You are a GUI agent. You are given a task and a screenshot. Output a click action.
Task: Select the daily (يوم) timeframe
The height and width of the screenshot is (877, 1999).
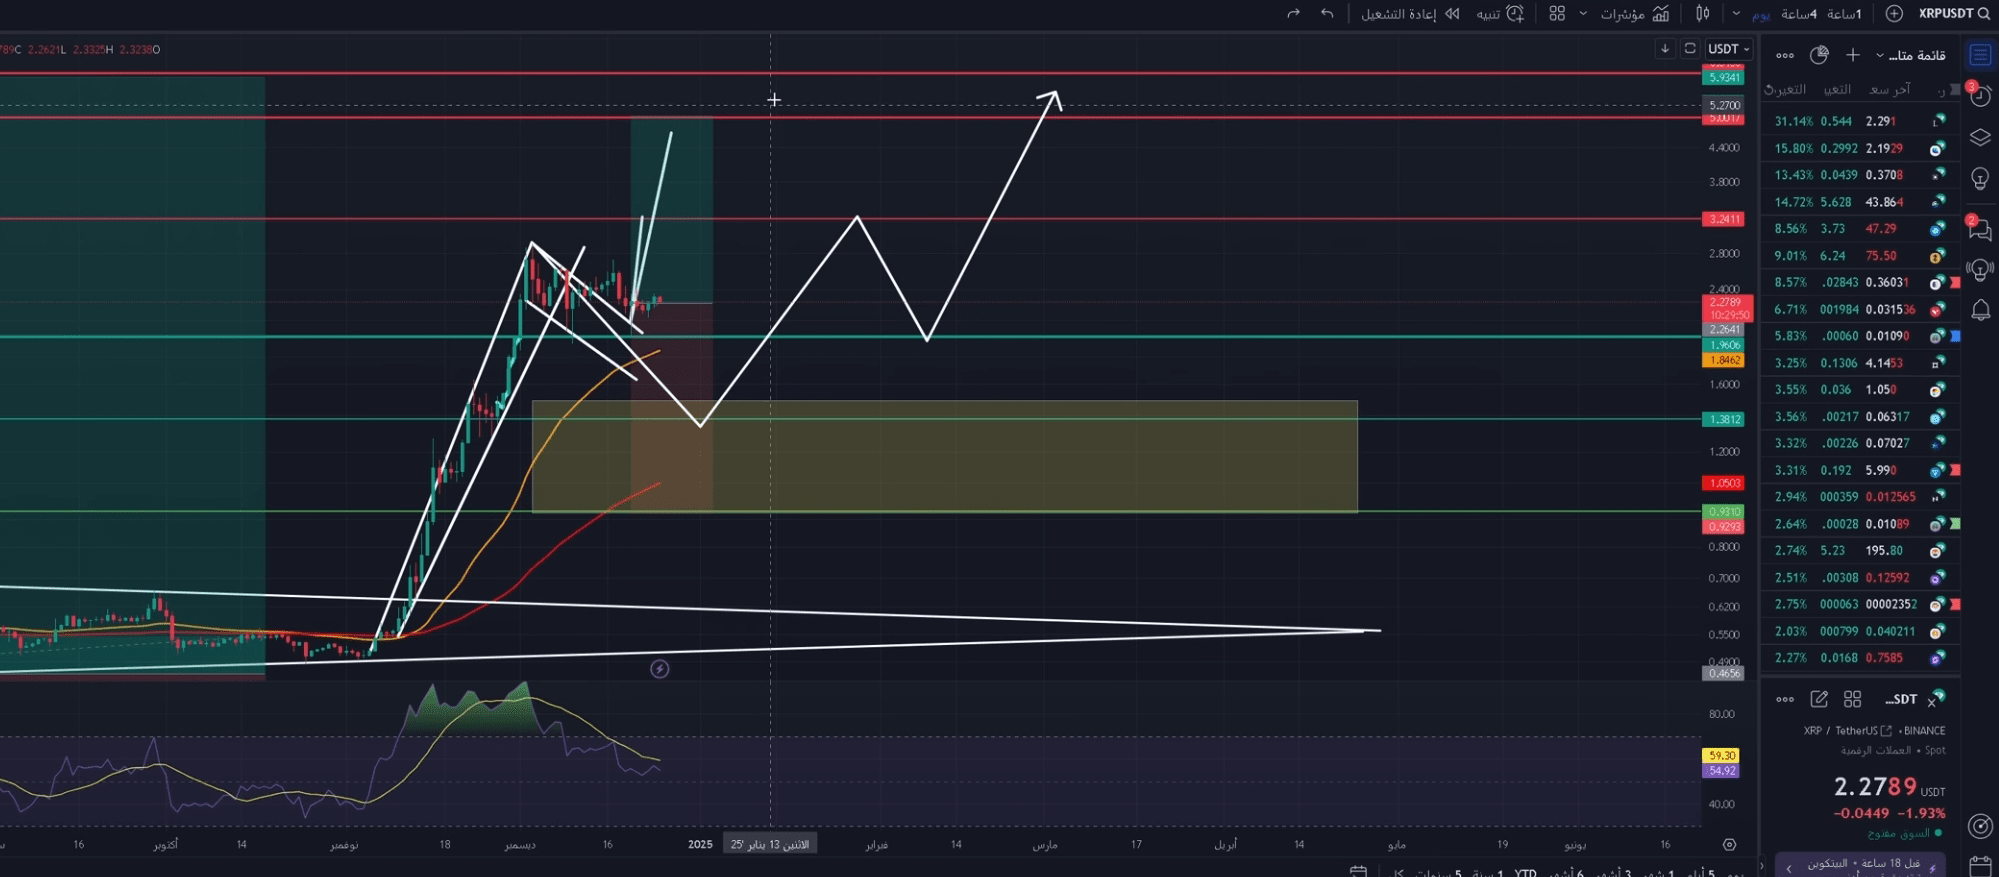click(x=1761, y=14)
